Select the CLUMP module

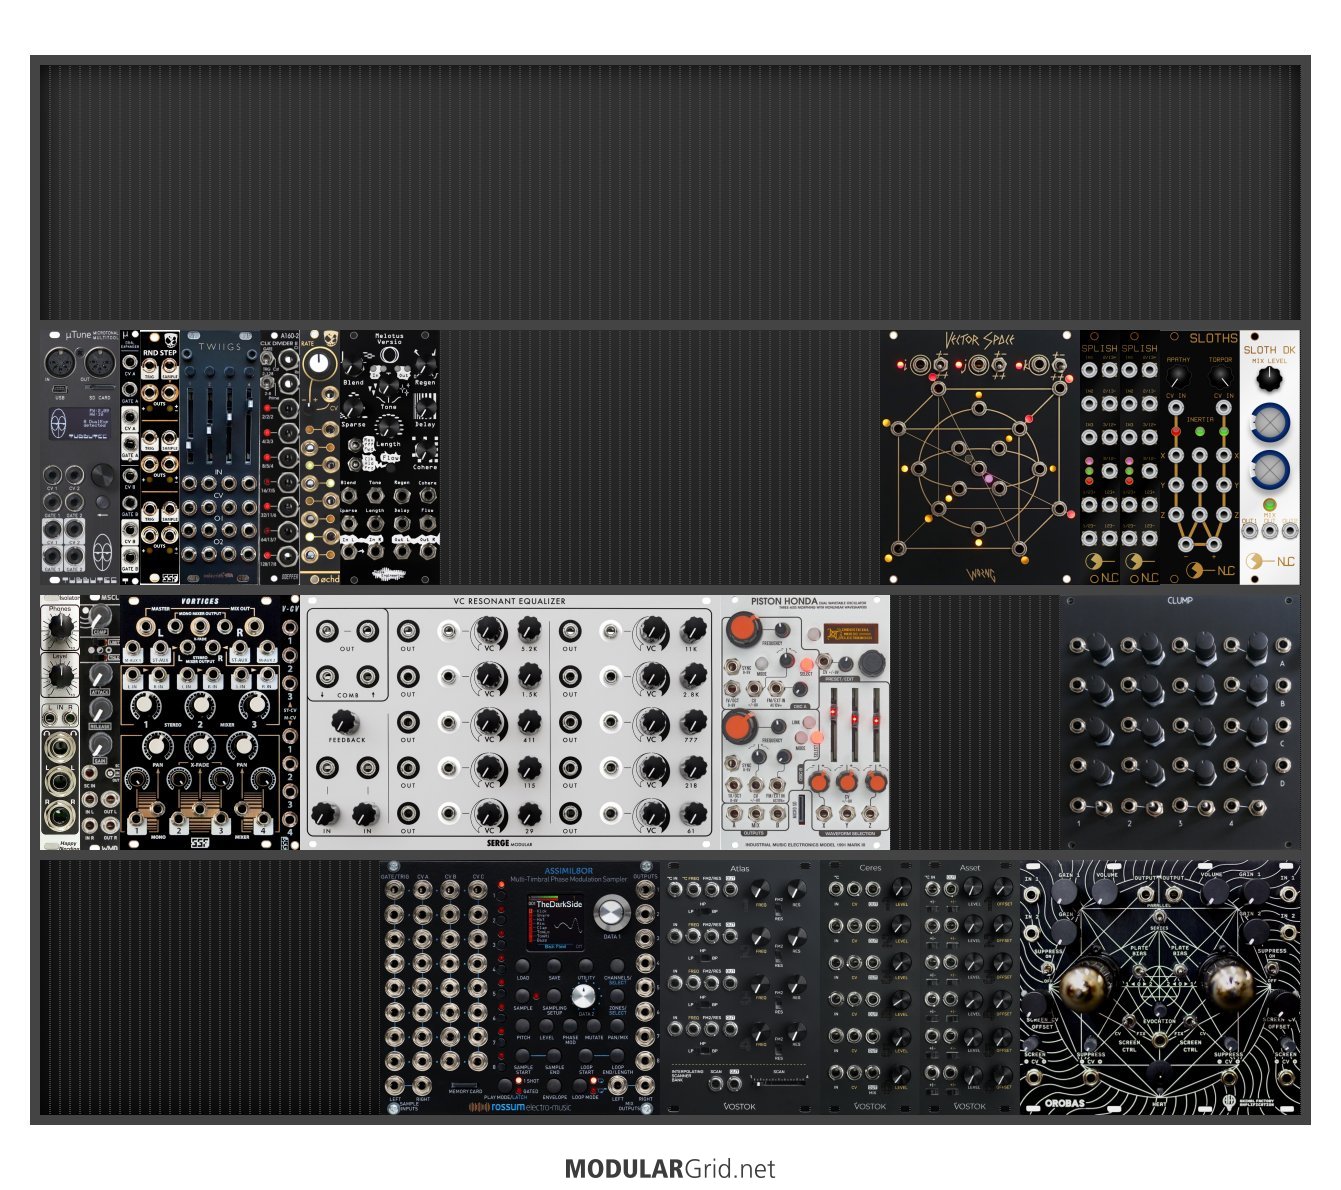point(1180,722)
